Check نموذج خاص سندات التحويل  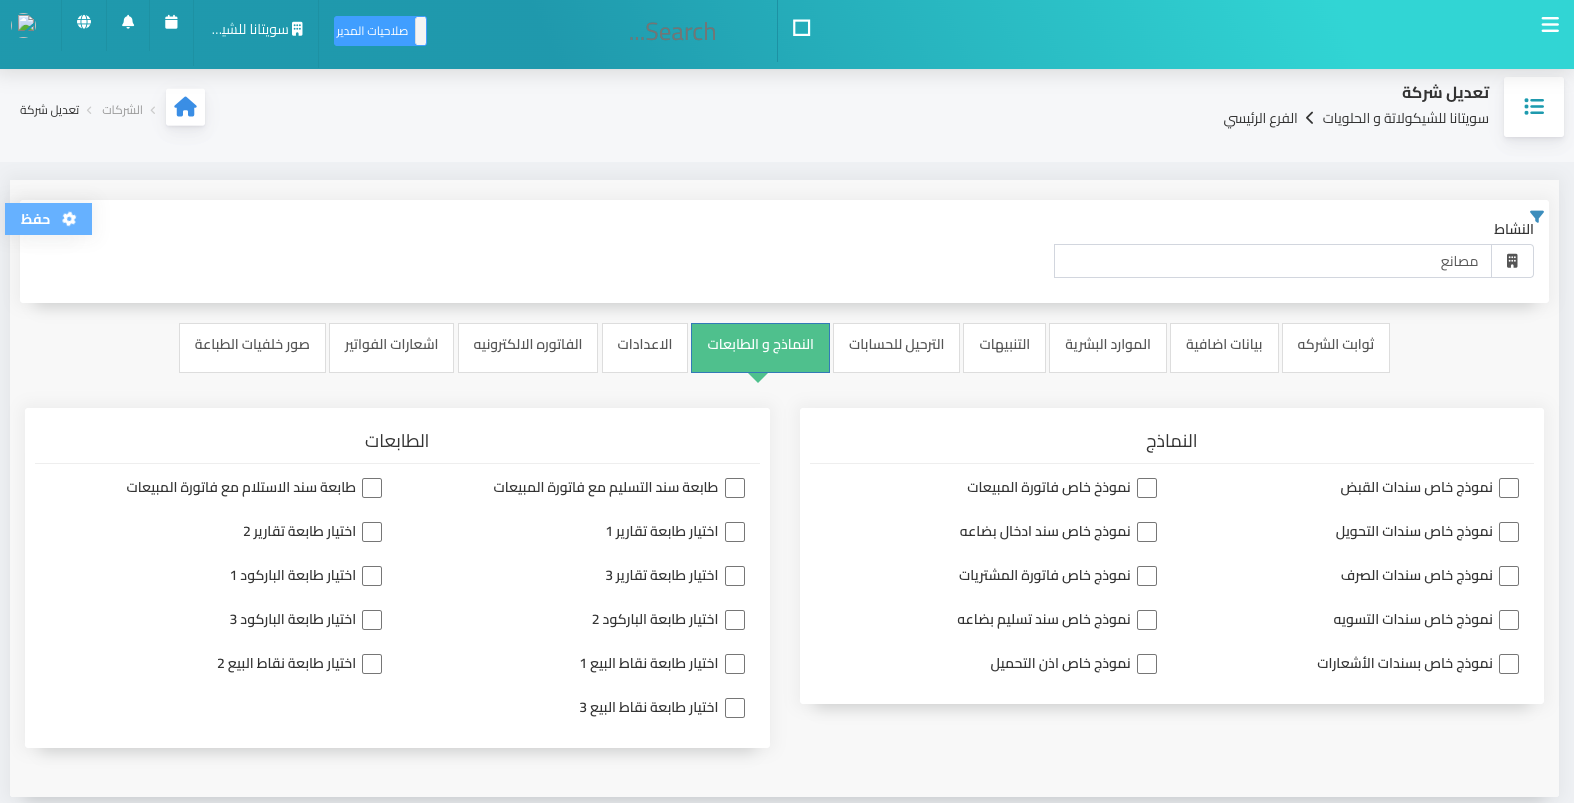[1509, 532]
